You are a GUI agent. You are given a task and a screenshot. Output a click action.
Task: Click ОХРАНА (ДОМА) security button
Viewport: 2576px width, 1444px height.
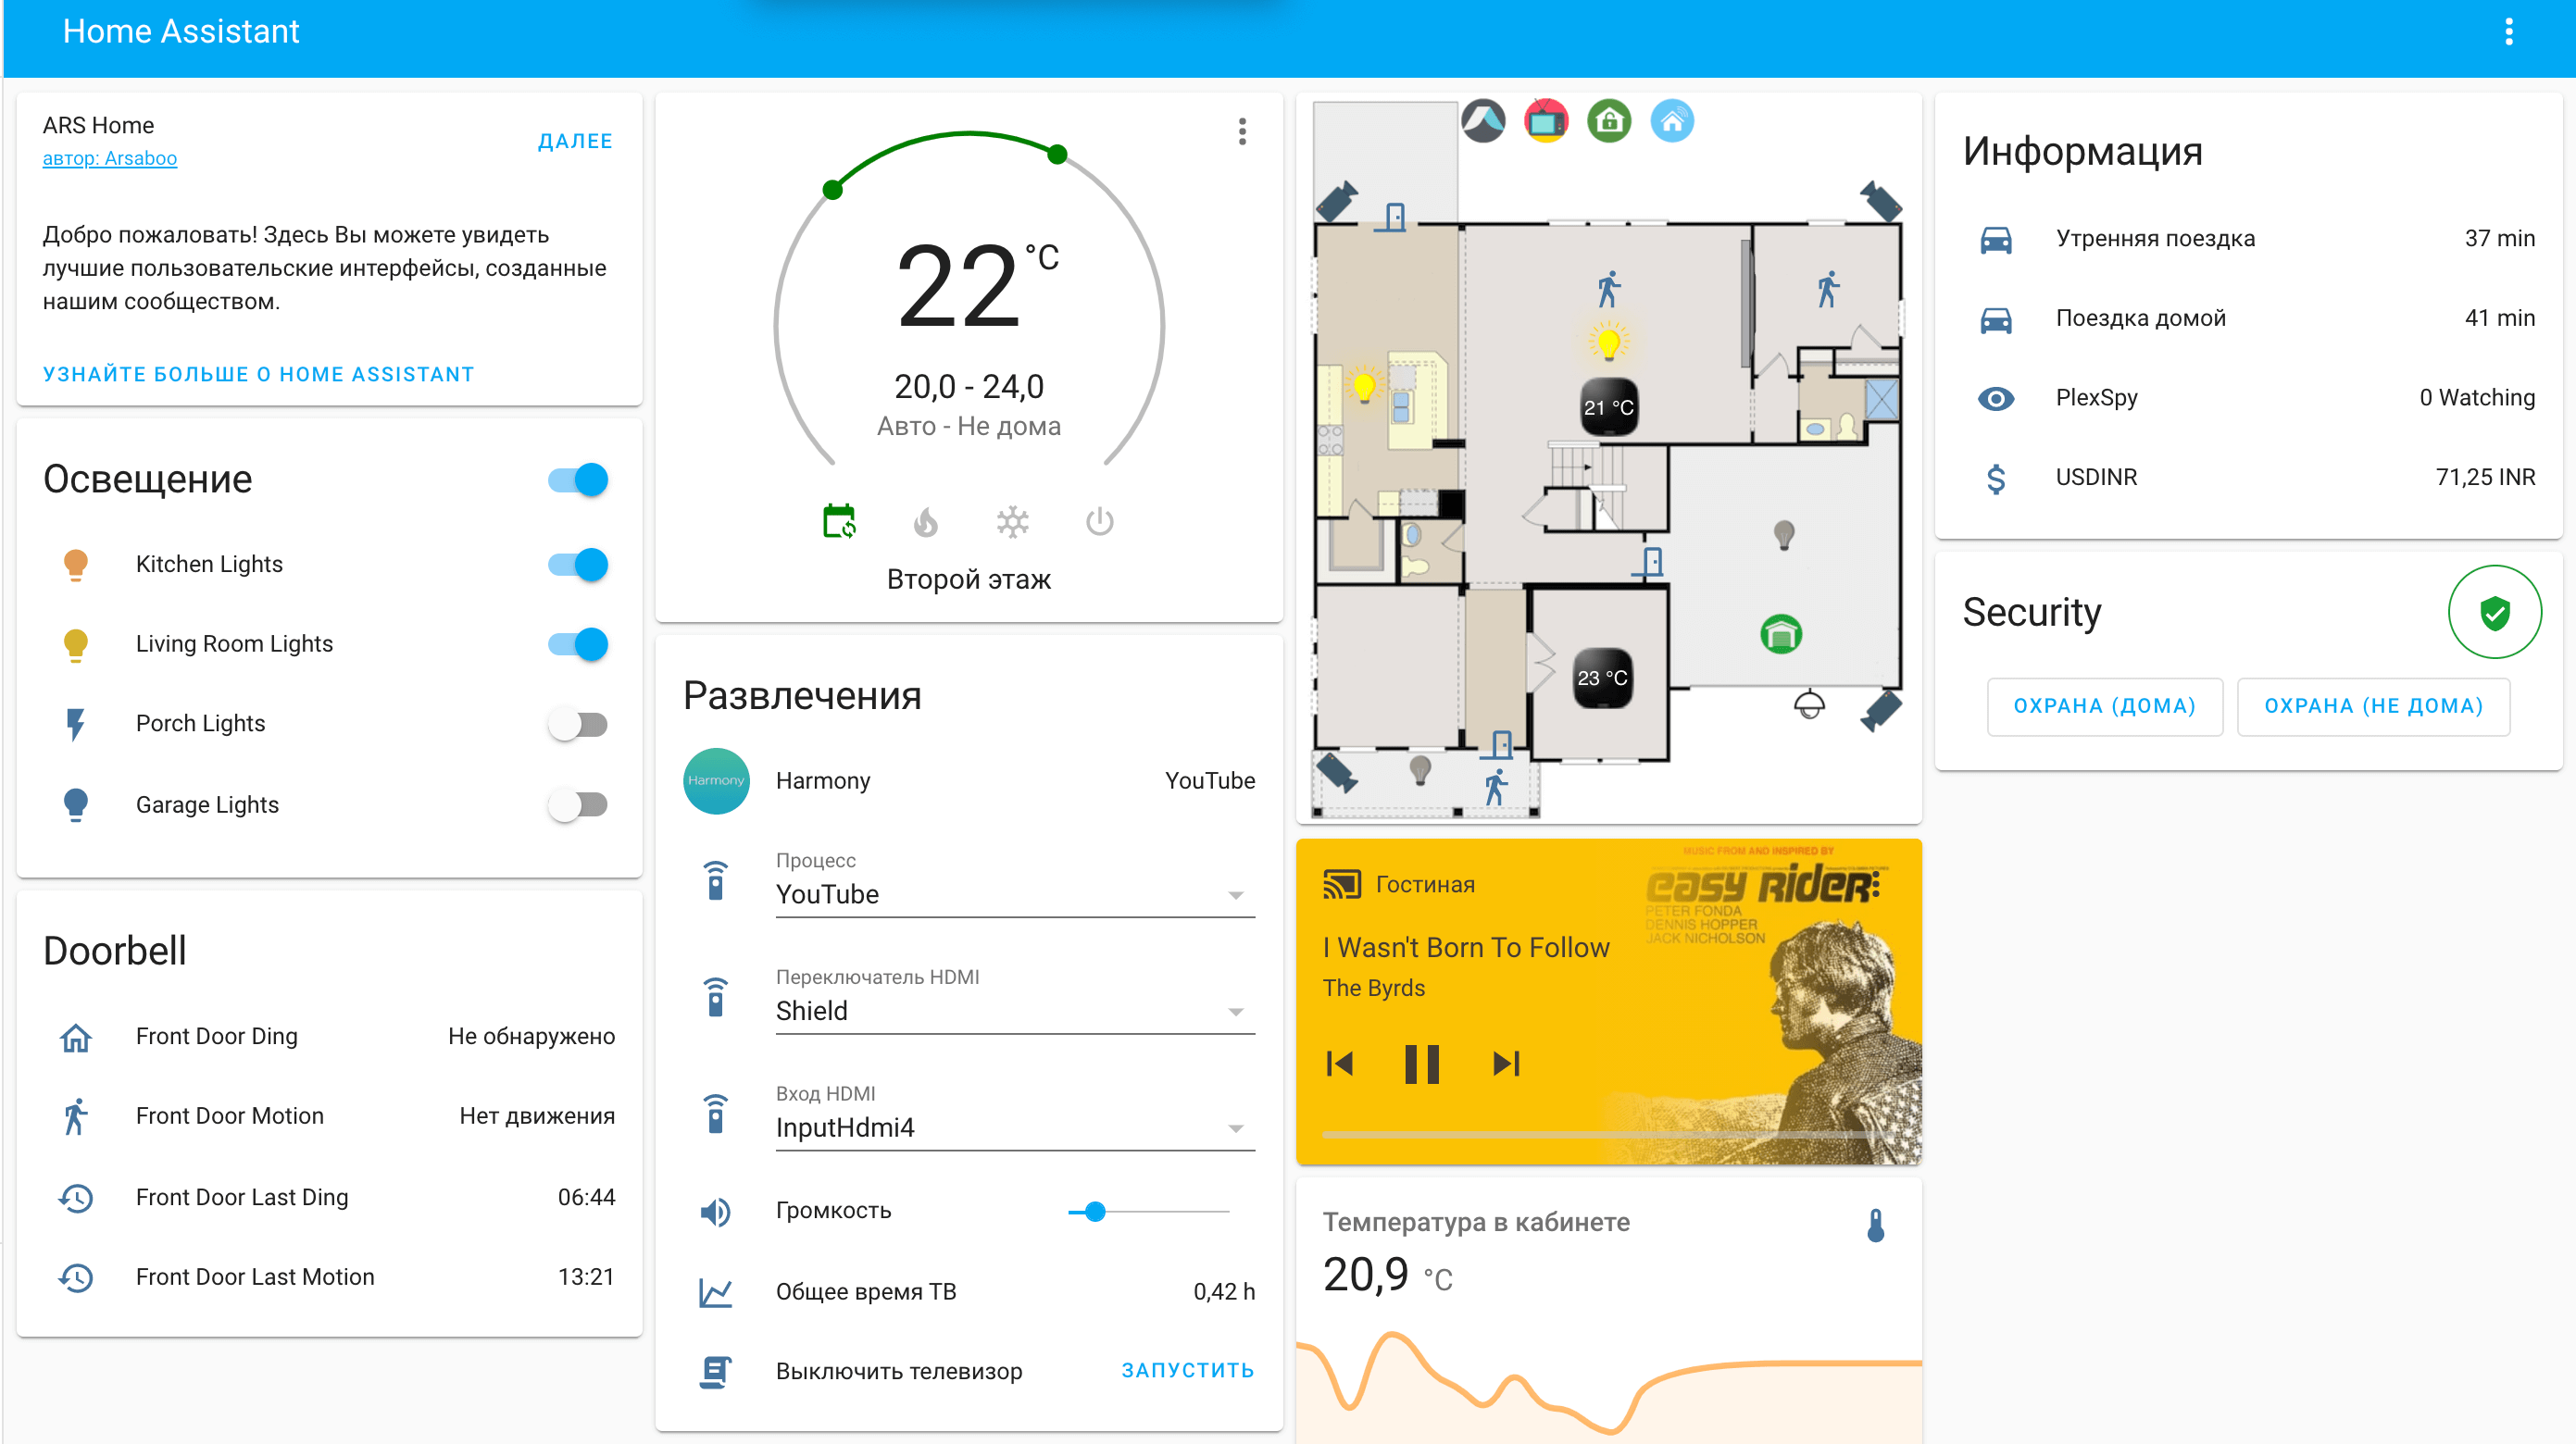pyautogui.click(x=2100, y=706)
